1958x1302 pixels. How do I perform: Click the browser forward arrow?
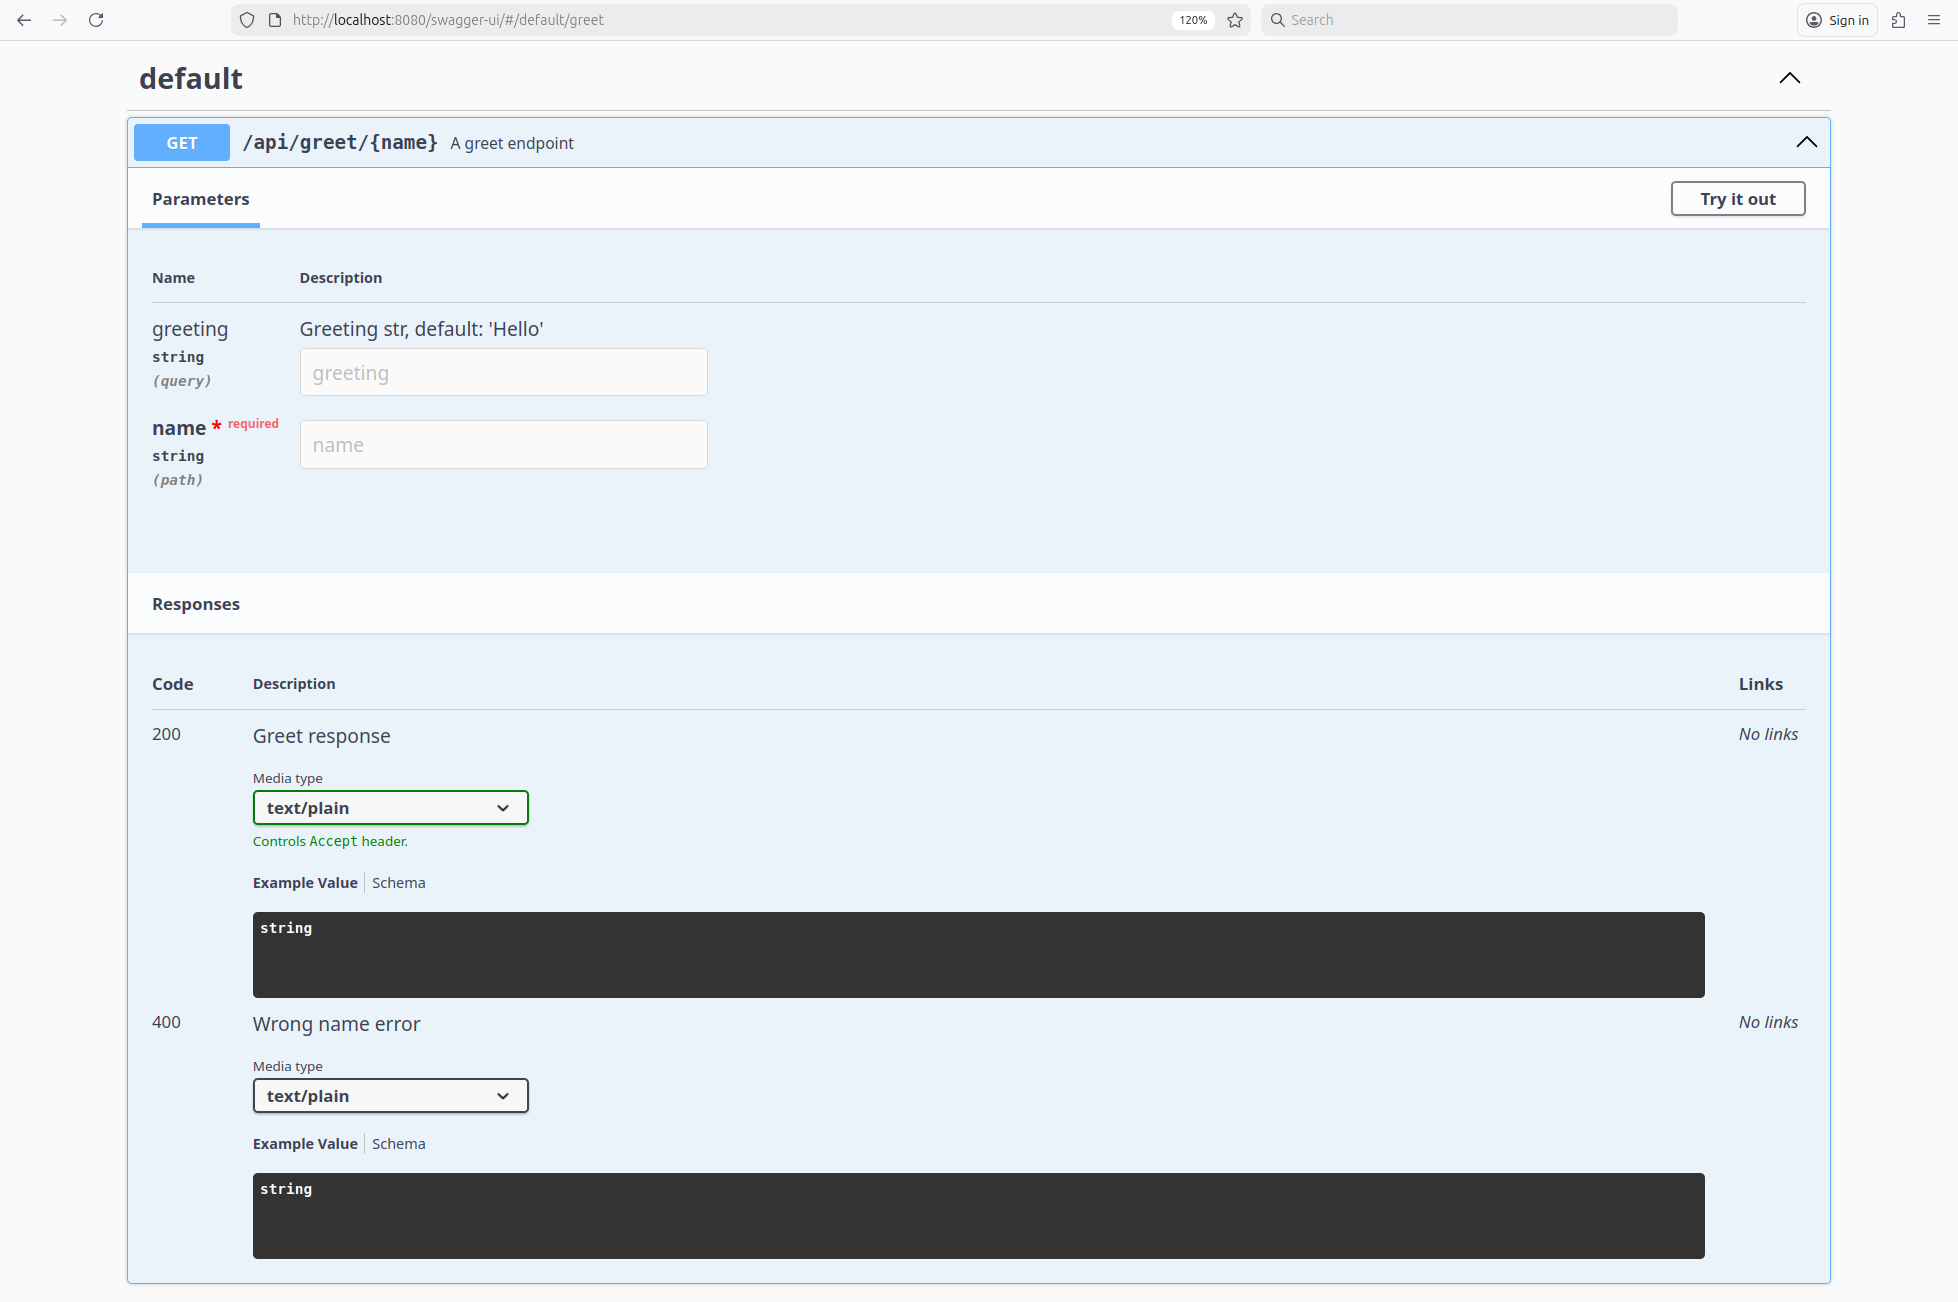[x=60, y=20]
